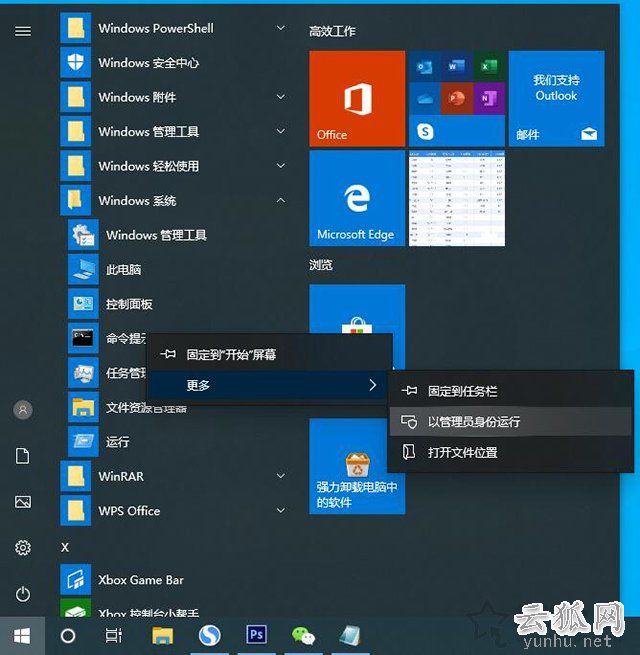
Task: Click the 高效工作 group header
Action: coord(332,31)
